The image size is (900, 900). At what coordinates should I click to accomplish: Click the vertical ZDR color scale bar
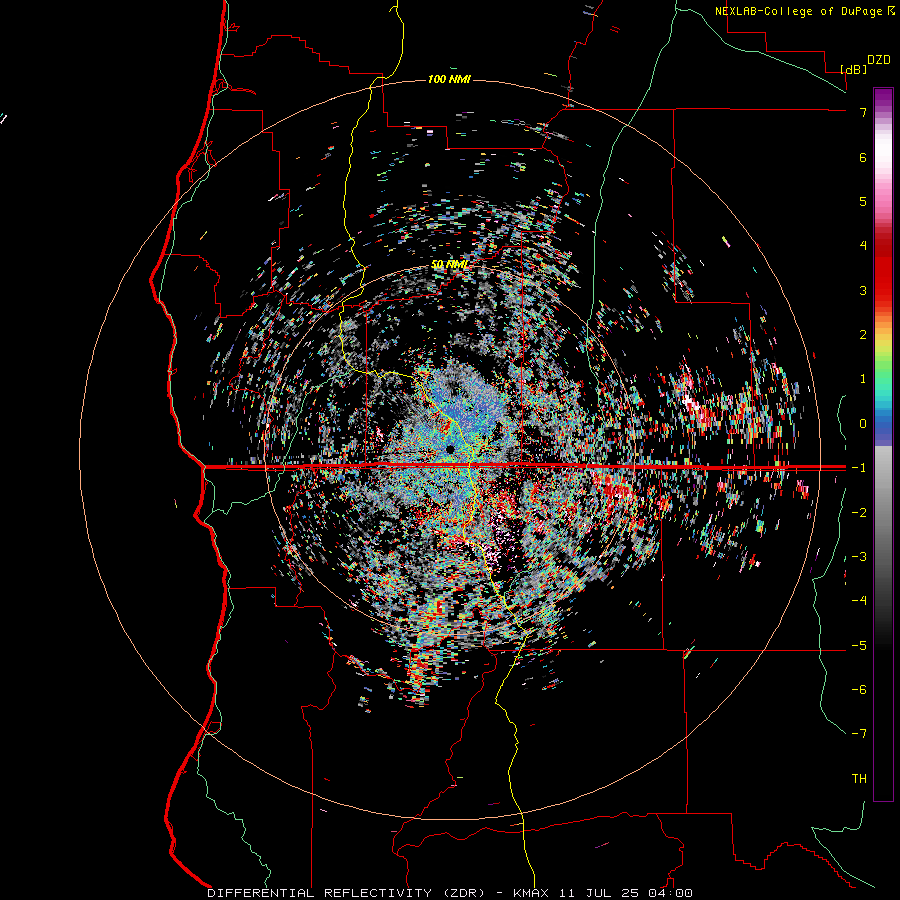point(883,444)
